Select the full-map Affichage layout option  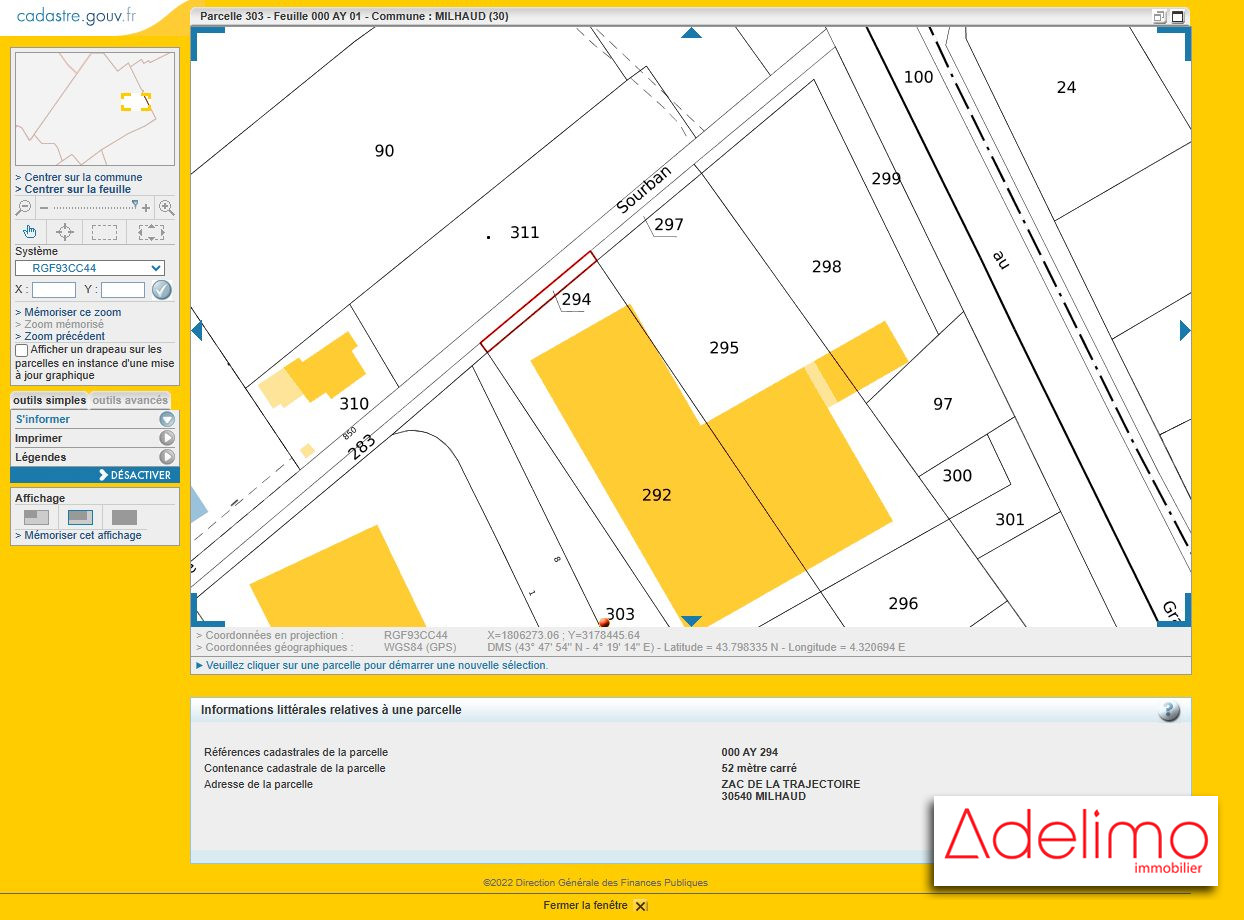(124, 517)
